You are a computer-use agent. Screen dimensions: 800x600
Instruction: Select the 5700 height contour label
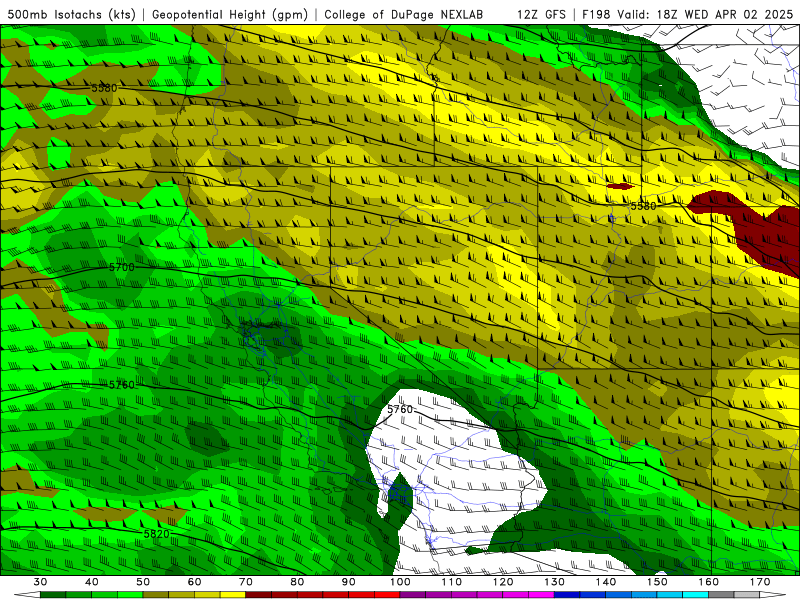click(x=121, y=267)
